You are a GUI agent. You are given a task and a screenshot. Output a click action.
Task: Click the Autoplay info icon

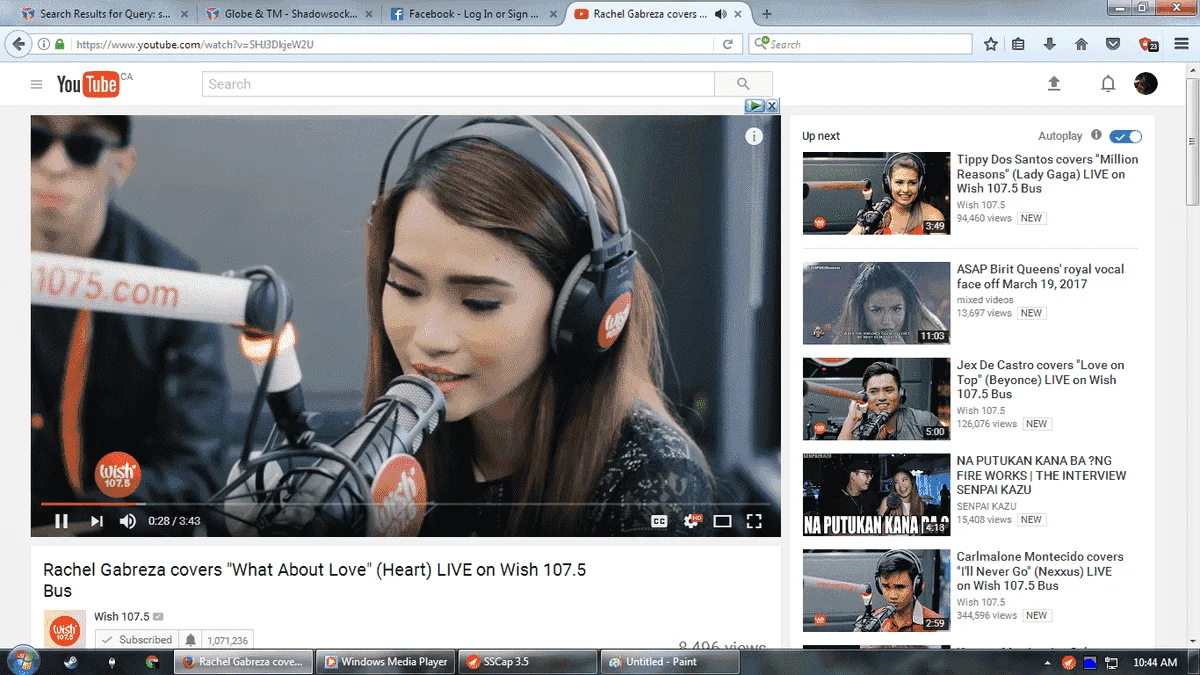pyautogui.click(x=1096, y=135)
